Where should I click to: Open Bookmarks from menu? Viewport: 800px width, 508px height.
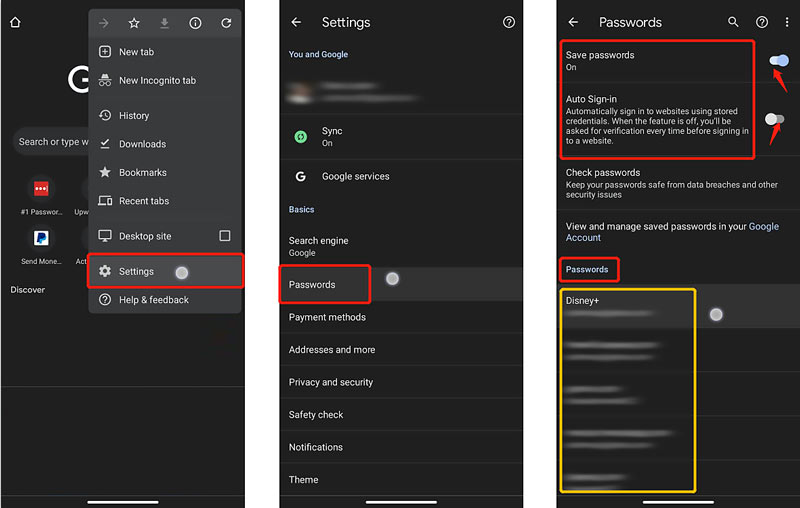165,172
